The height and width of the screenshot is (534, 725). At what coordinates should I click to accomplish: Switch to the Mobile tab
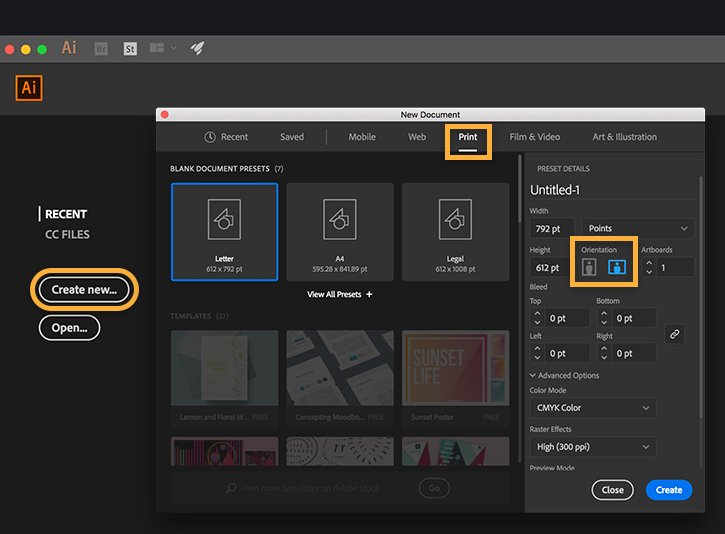[x=362, y=137]
